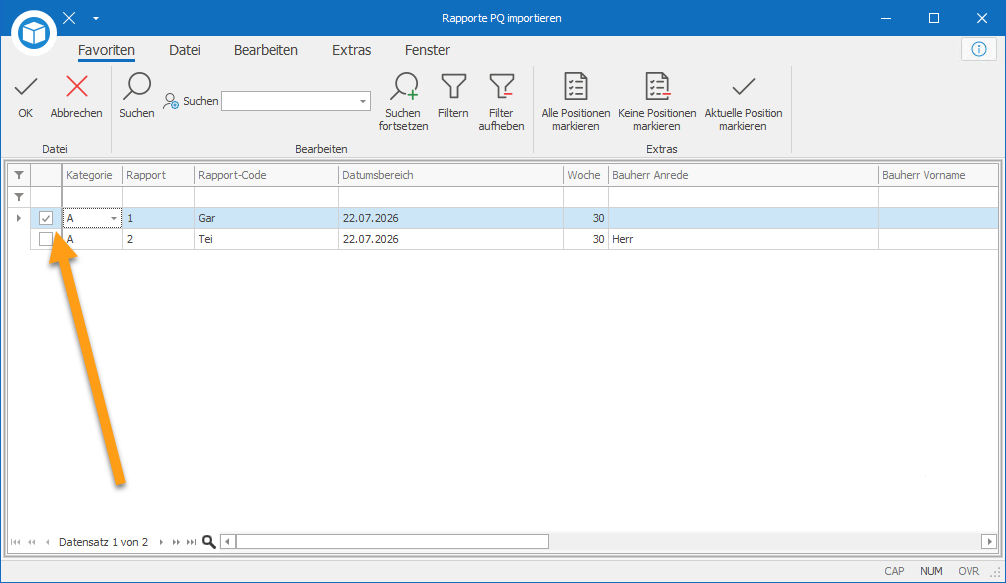Select the 'Gar' Rapport-Code cell
Viewport: 1006px width, 583px height.
[x=266, y=218]
